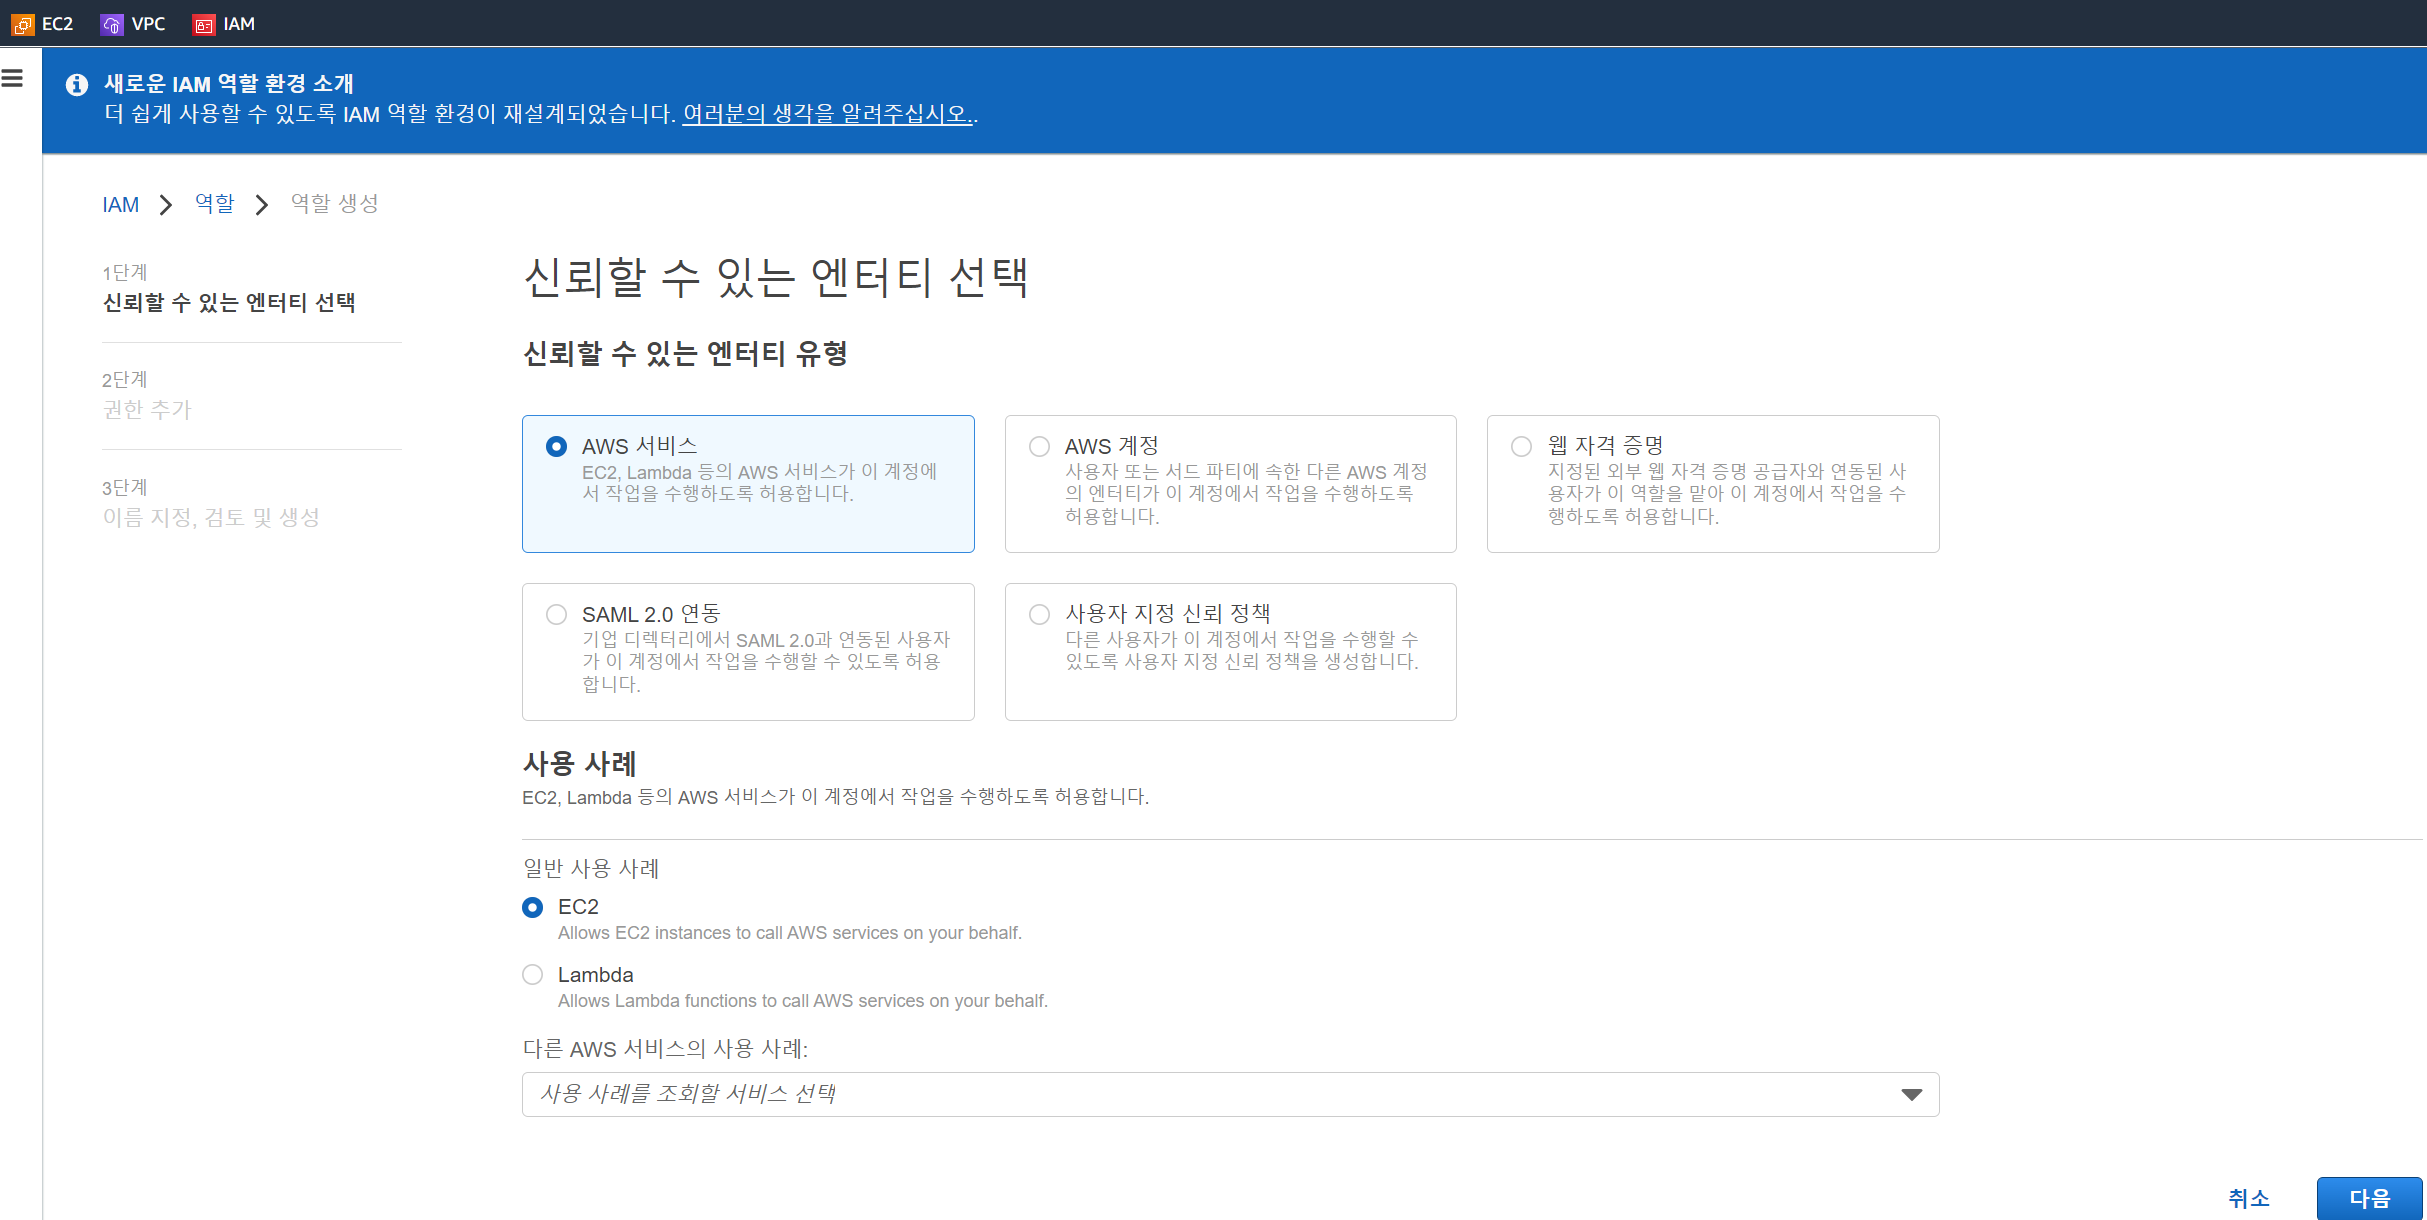The image size is (2427, 1220).
Task: Select SAML 2.0 연동 radio option
Action: [557, 615]
